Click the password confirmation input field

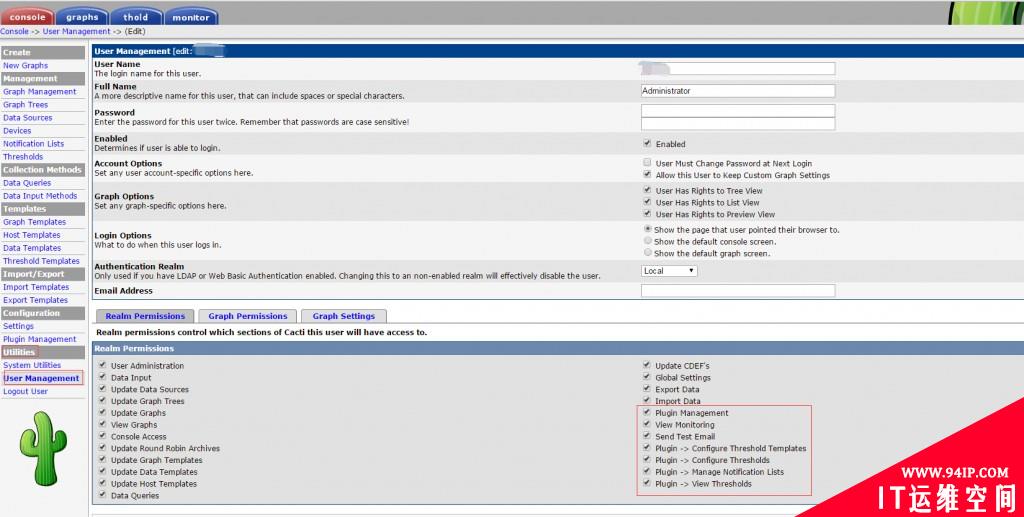point(738,124)
